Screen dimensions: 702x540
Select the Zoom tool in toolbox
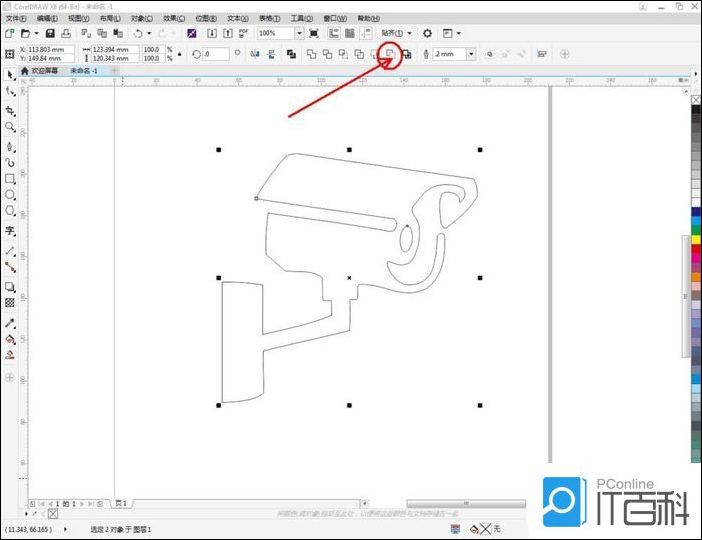click(10, 127)
